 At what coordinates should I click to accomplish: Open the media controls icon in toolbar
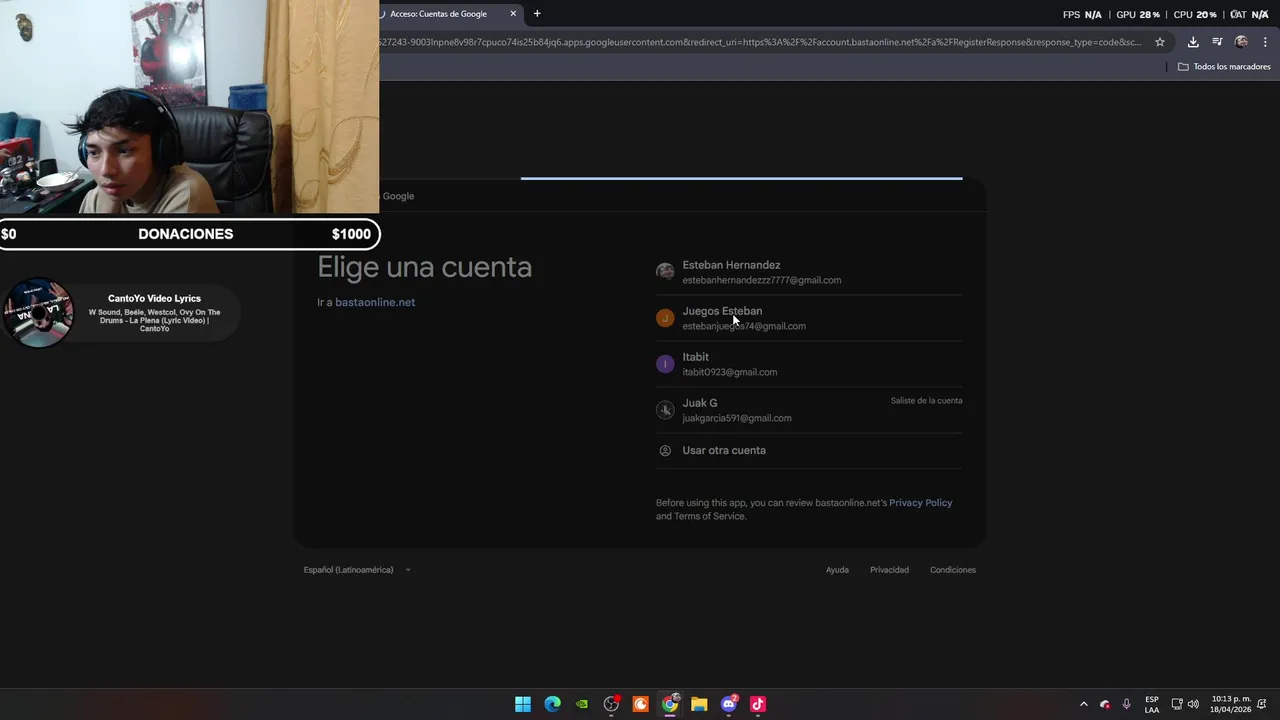pos(1217,42)
